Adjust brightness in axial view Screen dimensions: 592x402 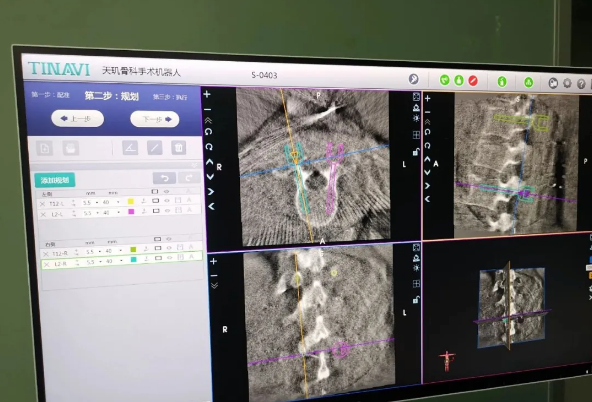tap(416, 118)
